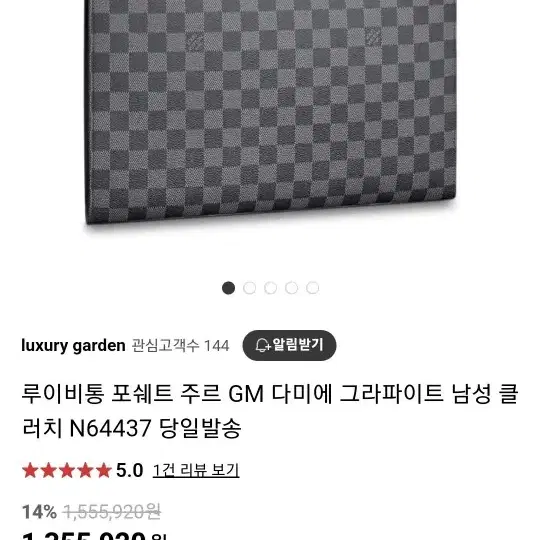
Task: Tap the 관심고객수 144 follower count
Action: click(180, 345)
